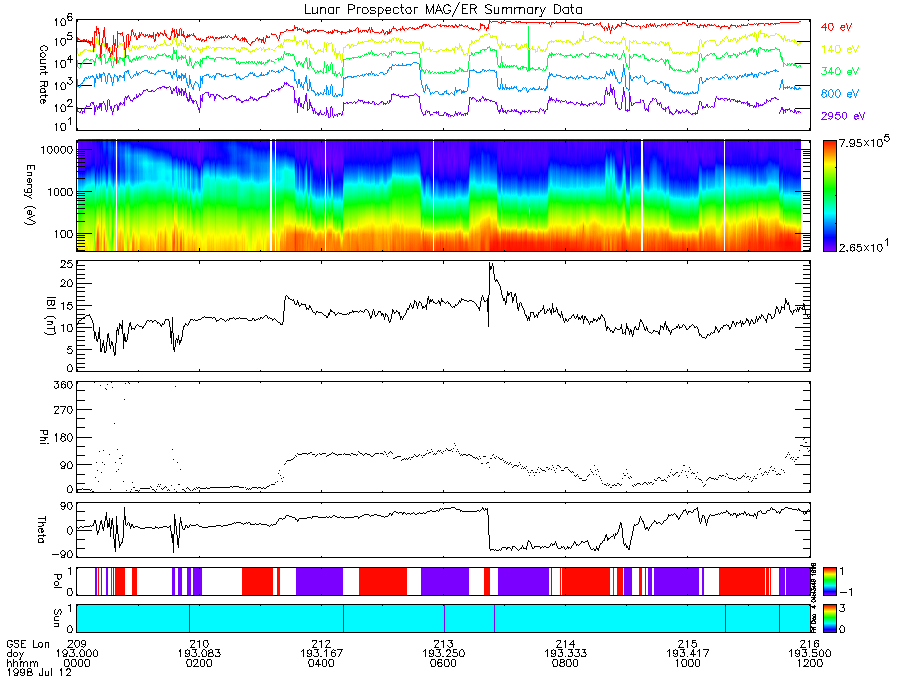The width and height of the screenshot is (900, 700).
Task: Click the "Energy (eV)" y-axis label
Action: [30, 195]
